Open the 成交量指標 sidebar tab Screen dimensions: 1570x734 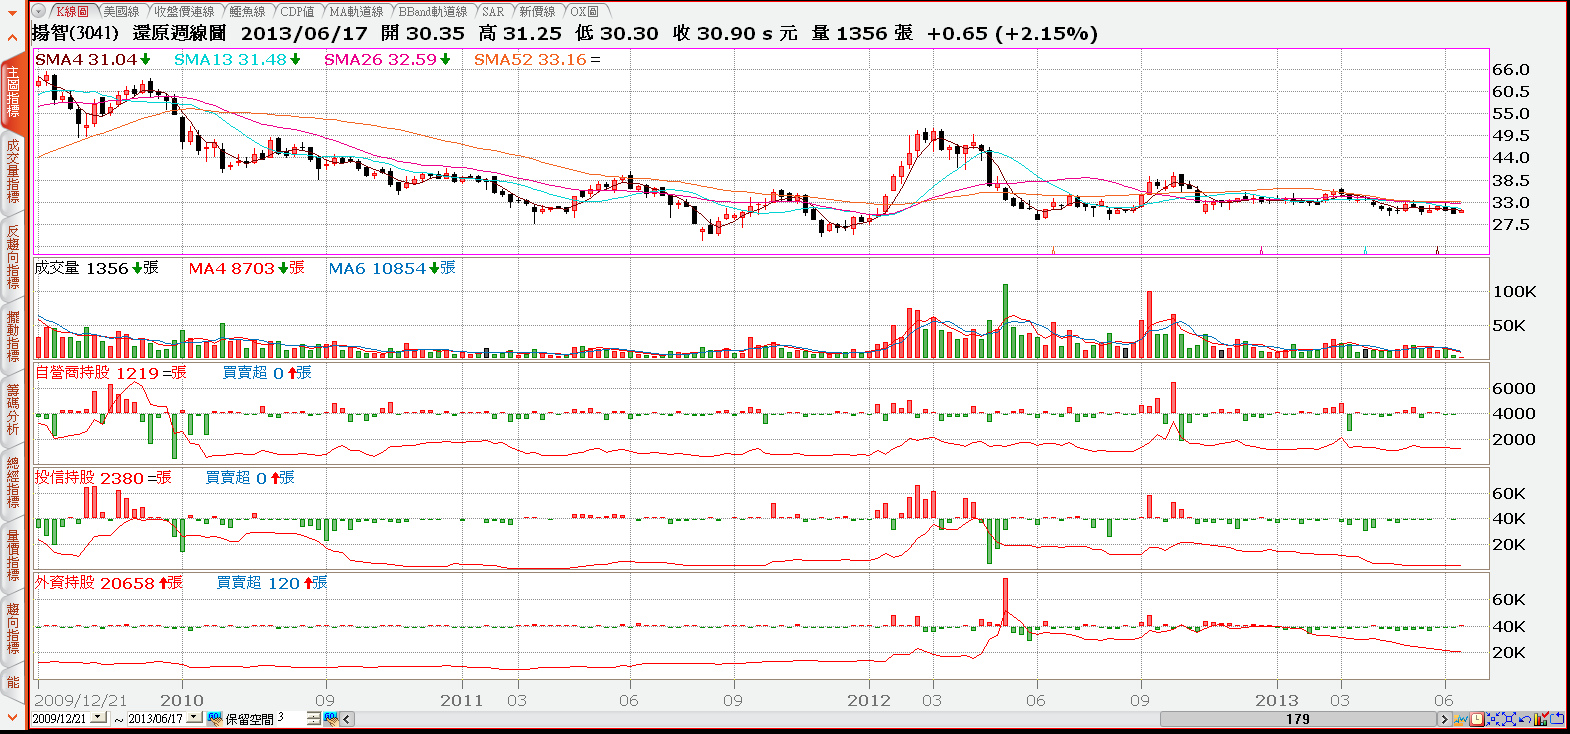pyautogui.click(x=12, y=171)
